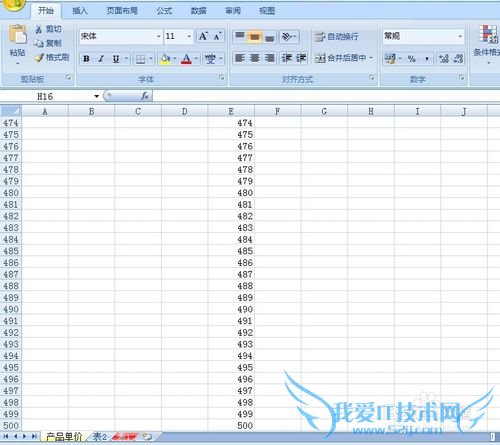Toggle italic formatting

[101, 59]
